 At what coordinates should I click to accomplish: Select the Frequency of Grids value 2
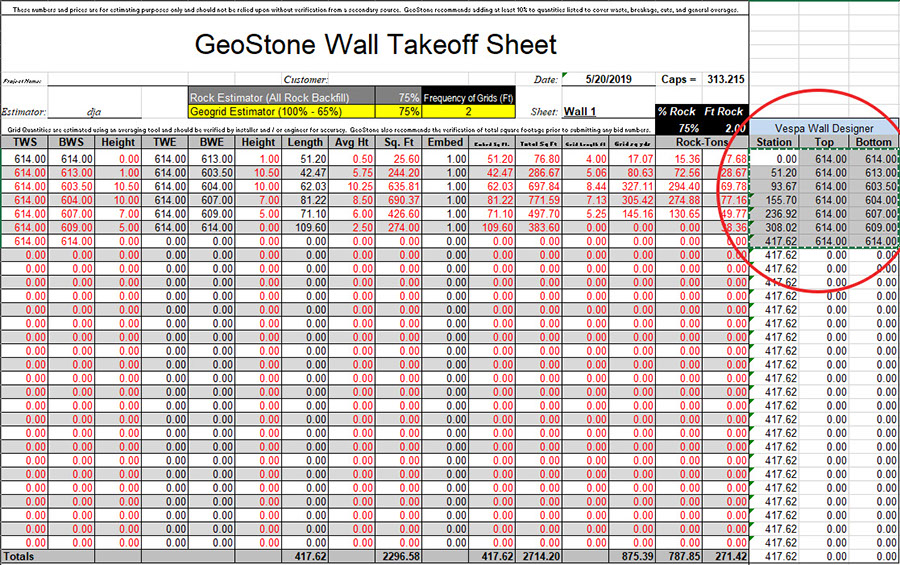click(x=468, y=112)
